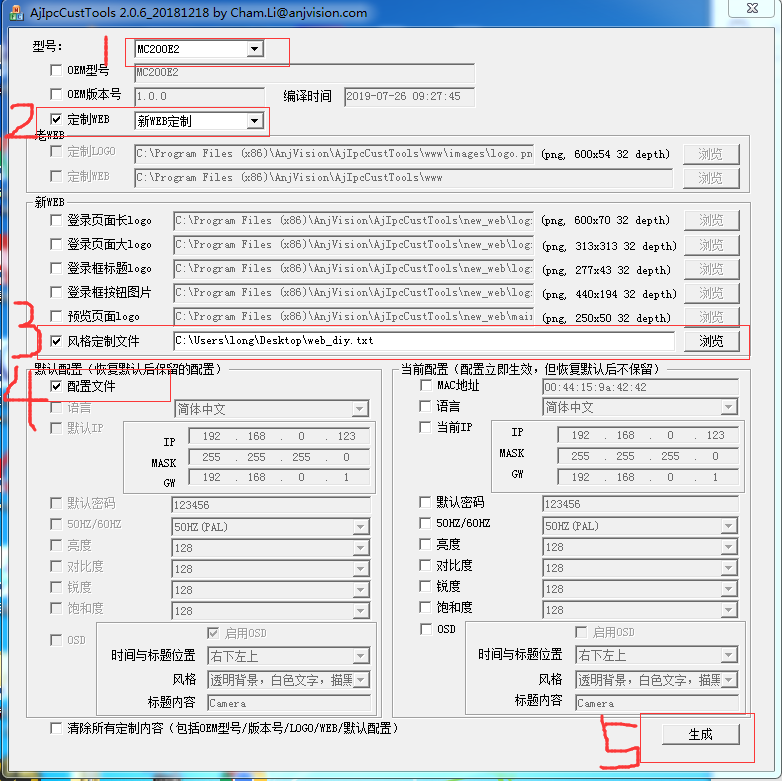
Task: Click the web_diy.txt file path field
Action: [422, 341]
